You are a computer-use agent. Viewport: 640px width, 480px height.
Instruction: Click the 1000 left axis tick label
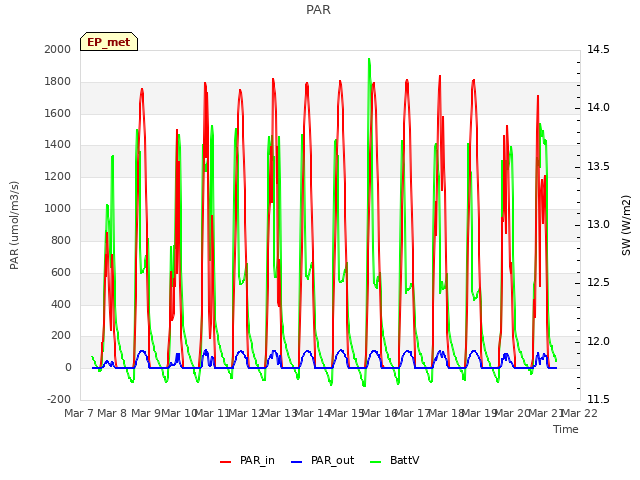[58, 209]
